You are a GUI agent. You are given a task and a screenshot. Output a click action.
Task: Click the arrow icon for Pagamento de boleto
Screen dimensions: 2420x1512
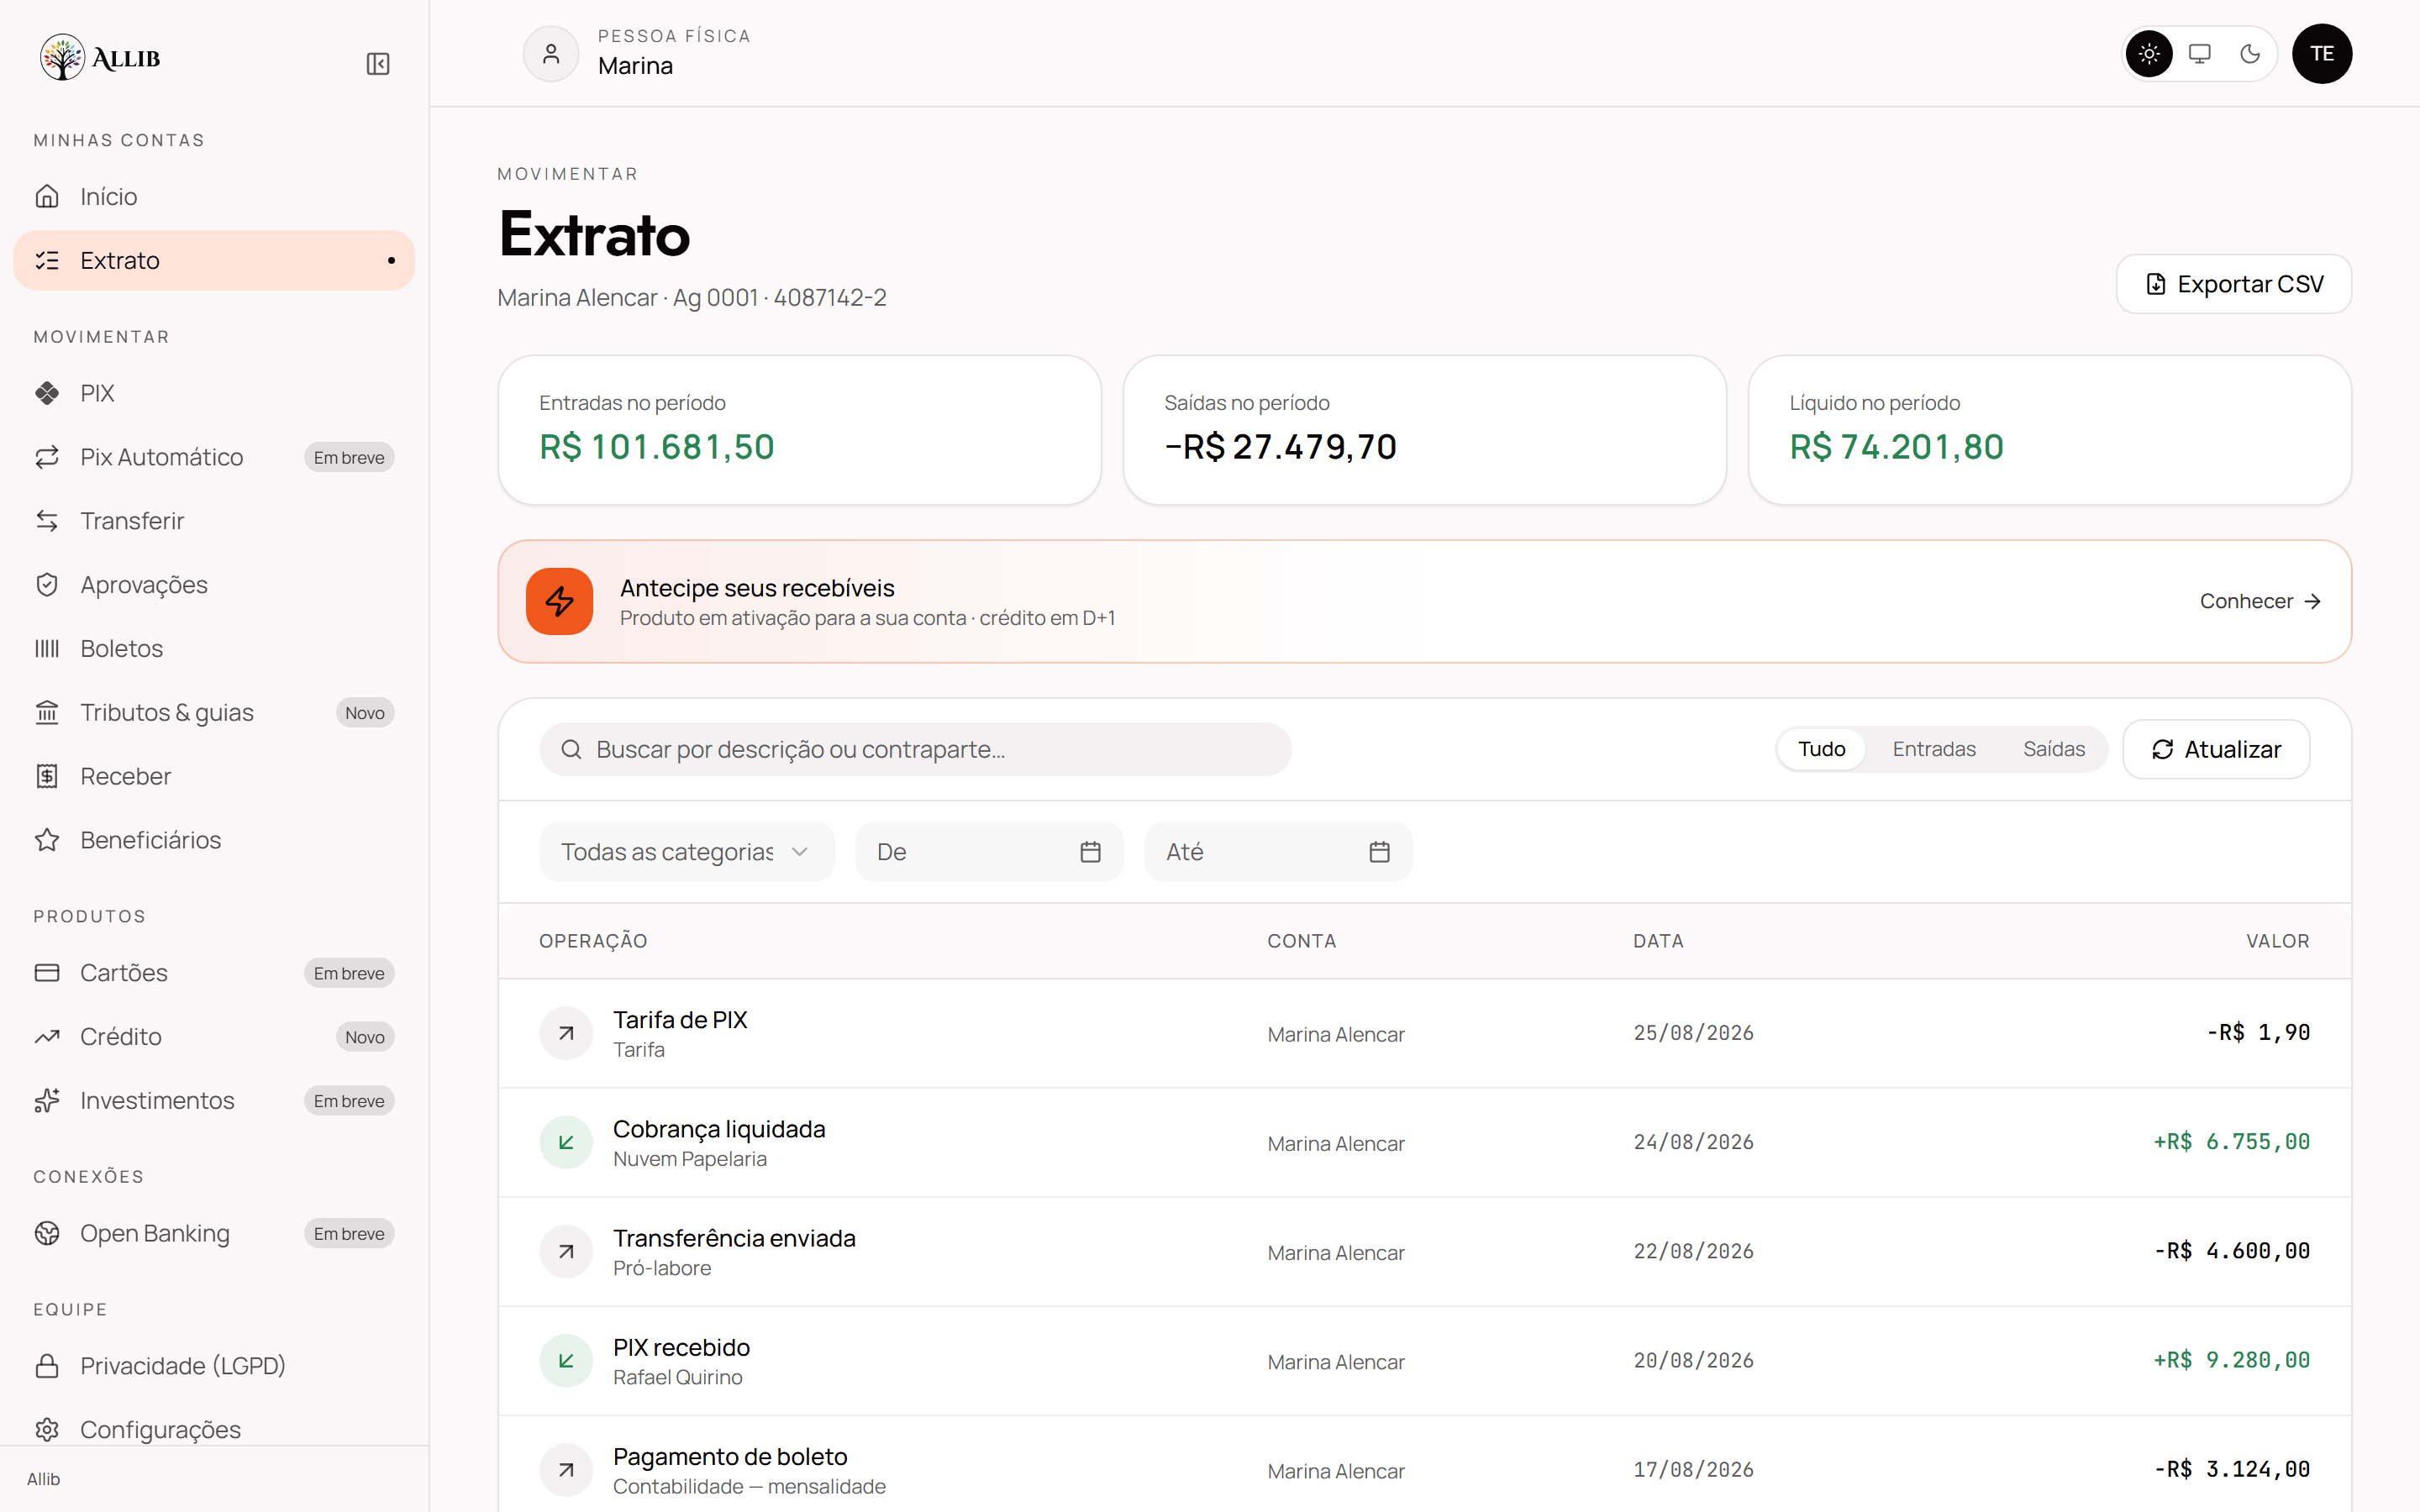[x=566, y=1469]
